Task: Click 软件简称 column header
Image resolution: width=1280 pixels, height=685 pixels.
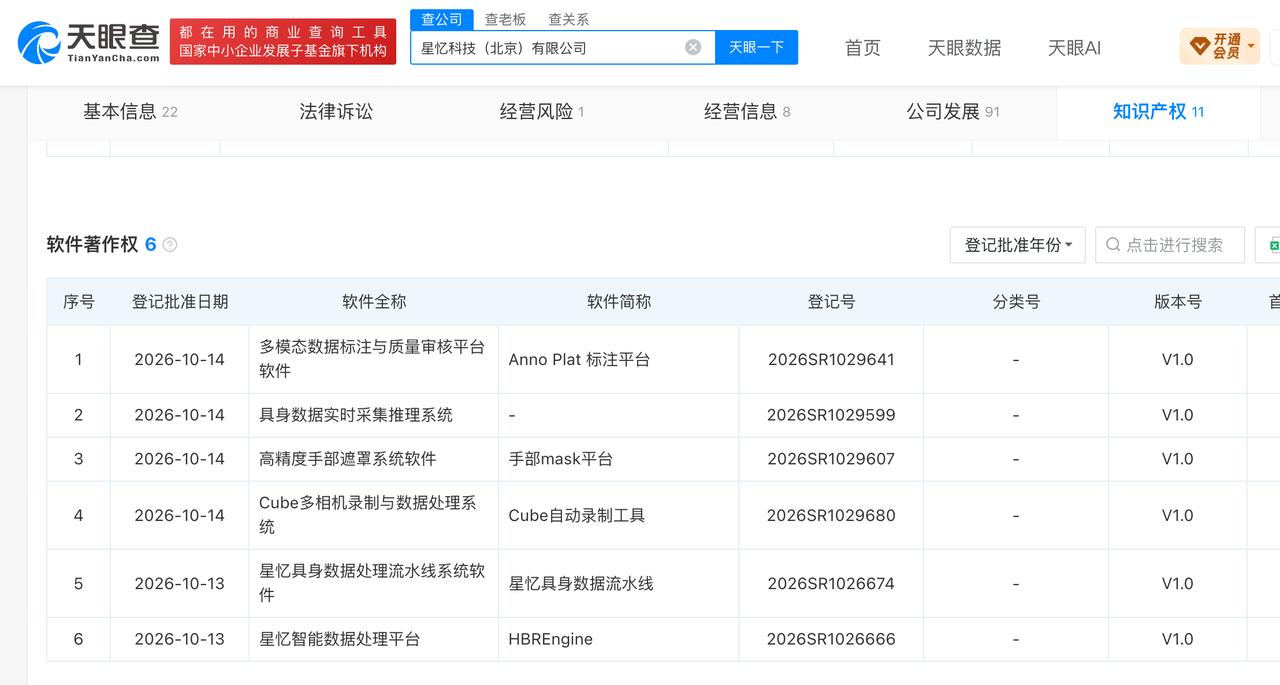Action: (619, 301)
